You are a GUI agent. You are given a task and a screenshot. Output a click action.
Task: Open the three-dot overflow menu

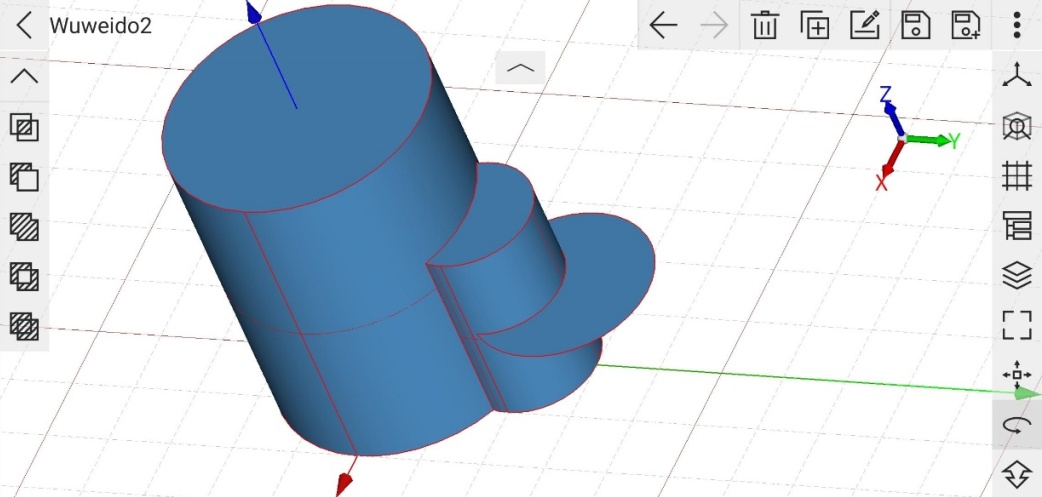tap(1017, 25)
